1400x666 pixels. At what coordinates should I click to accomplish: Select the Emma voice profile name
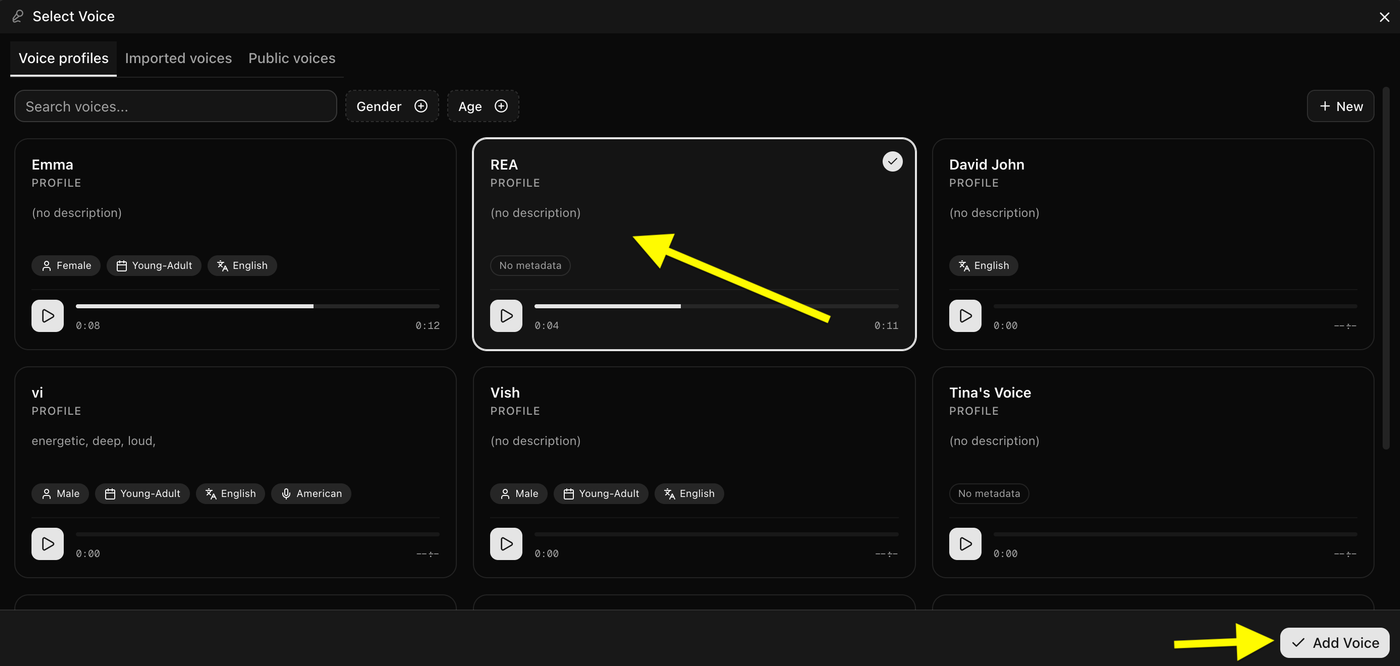52,164
